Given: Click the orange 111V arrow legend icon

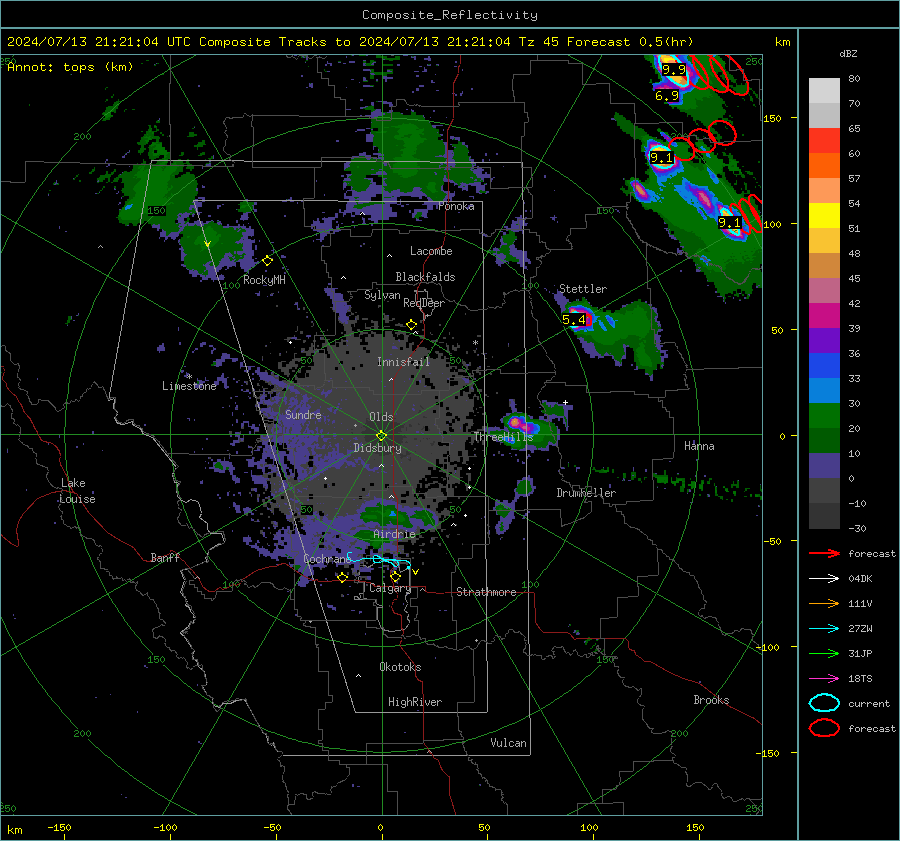Looking at the screenshot, I should pos(824,603).
